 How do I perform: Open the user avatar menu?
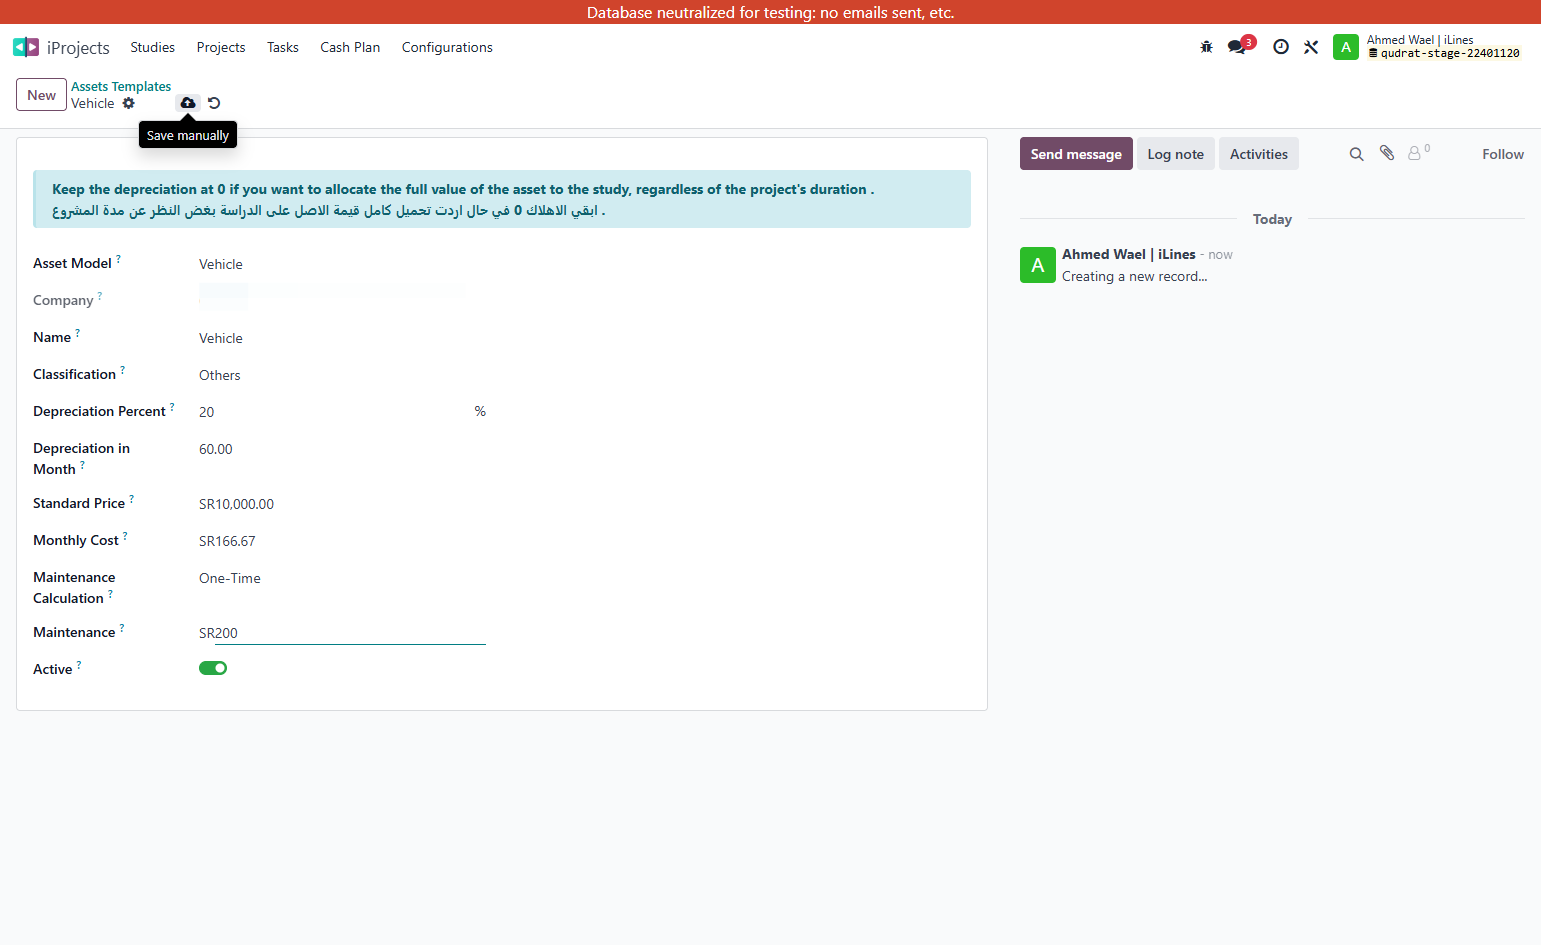click(1346, 47)
